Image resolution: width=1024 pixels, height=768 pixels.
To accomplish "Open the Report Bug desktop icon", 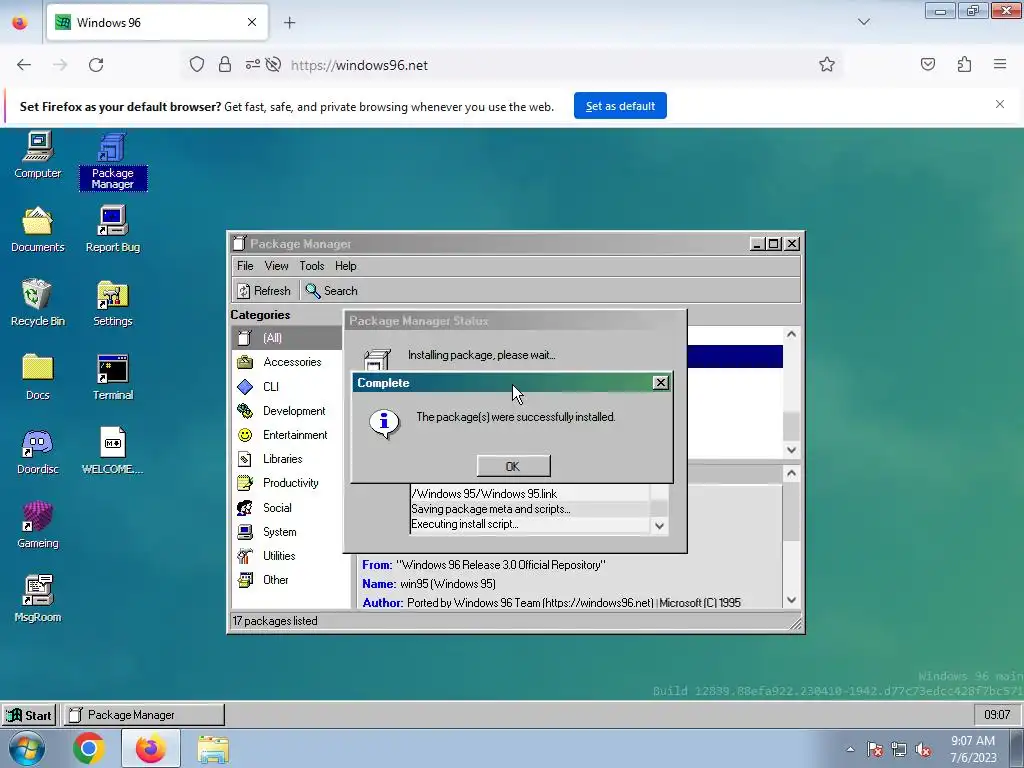I will 112,229.
